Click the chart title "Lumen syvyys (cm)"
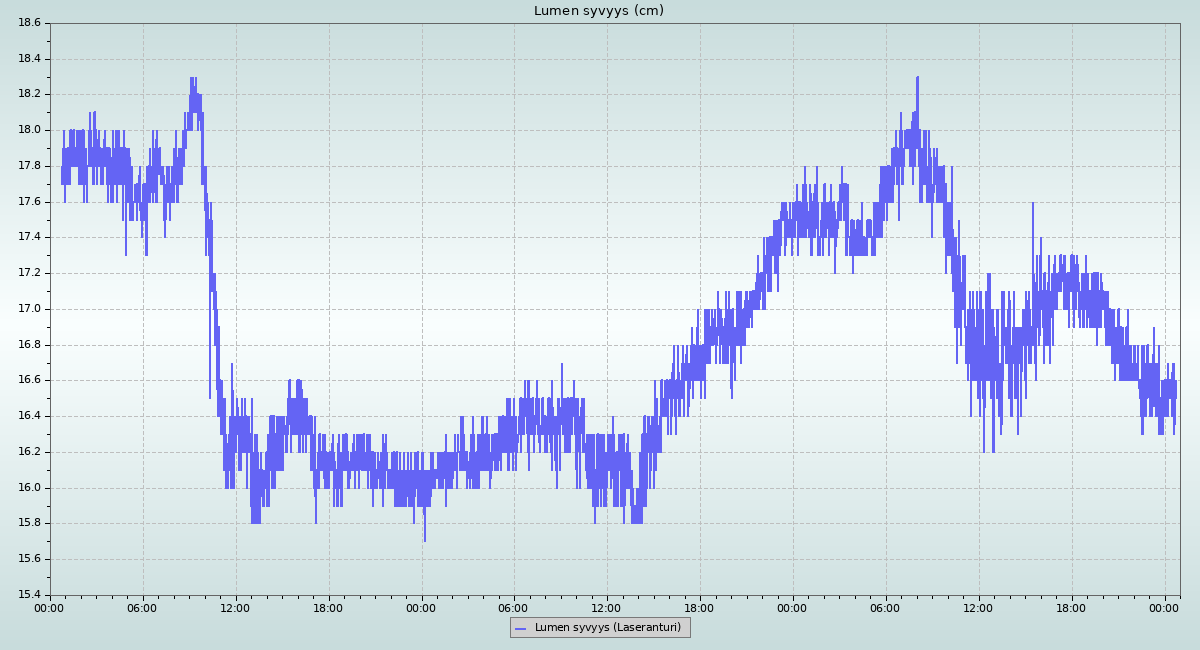The width and height of the screenshot is (1200, 650). pyautogui.click(x=598, y=11)
